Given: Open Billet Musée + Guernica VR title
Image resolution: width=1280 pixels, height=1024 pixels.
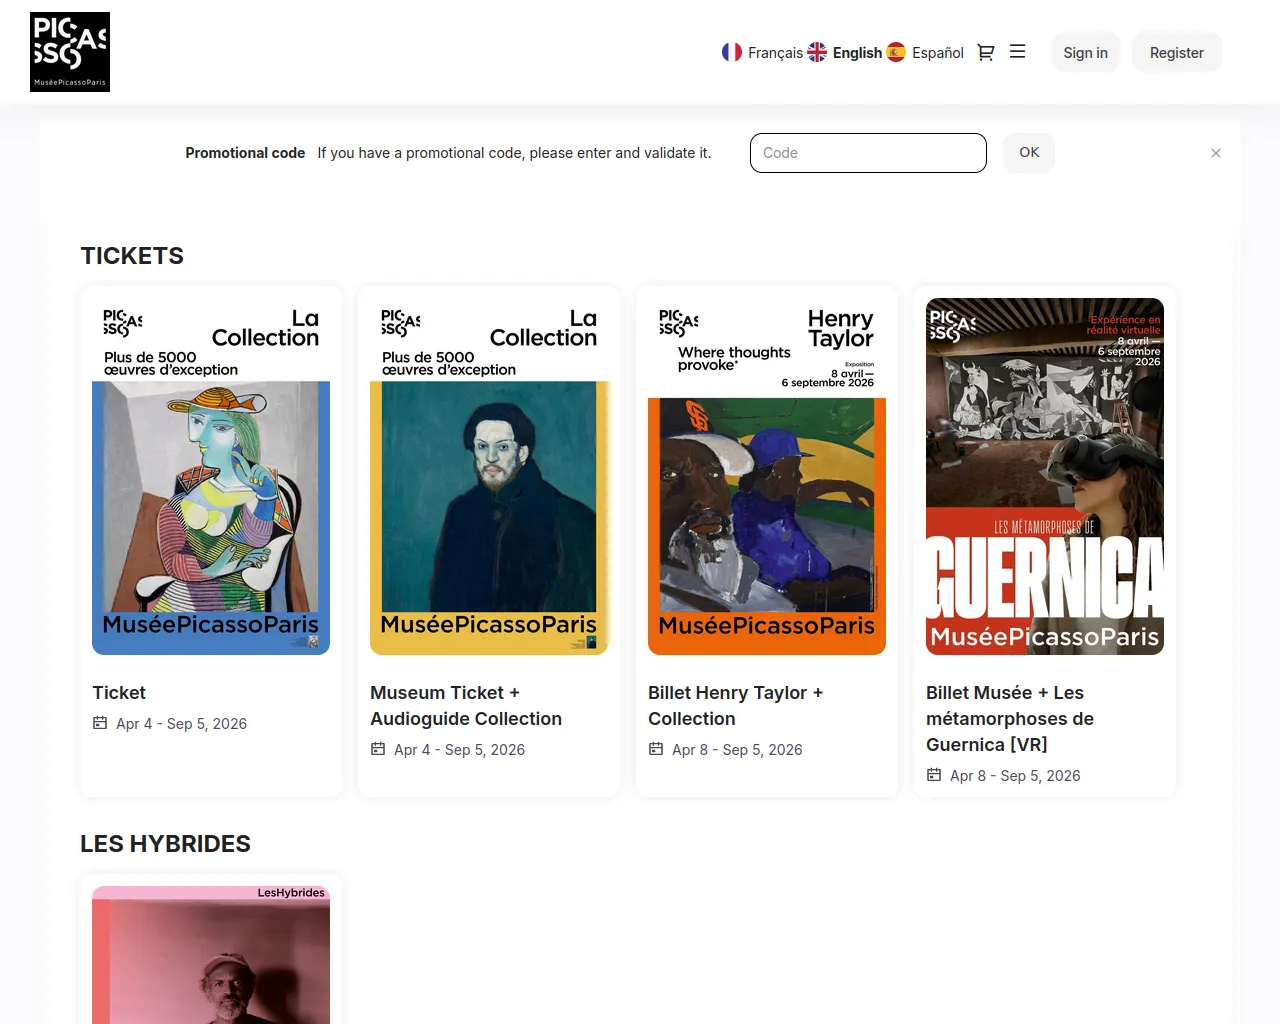Looking at the screenshot, I should (1010, 719).
